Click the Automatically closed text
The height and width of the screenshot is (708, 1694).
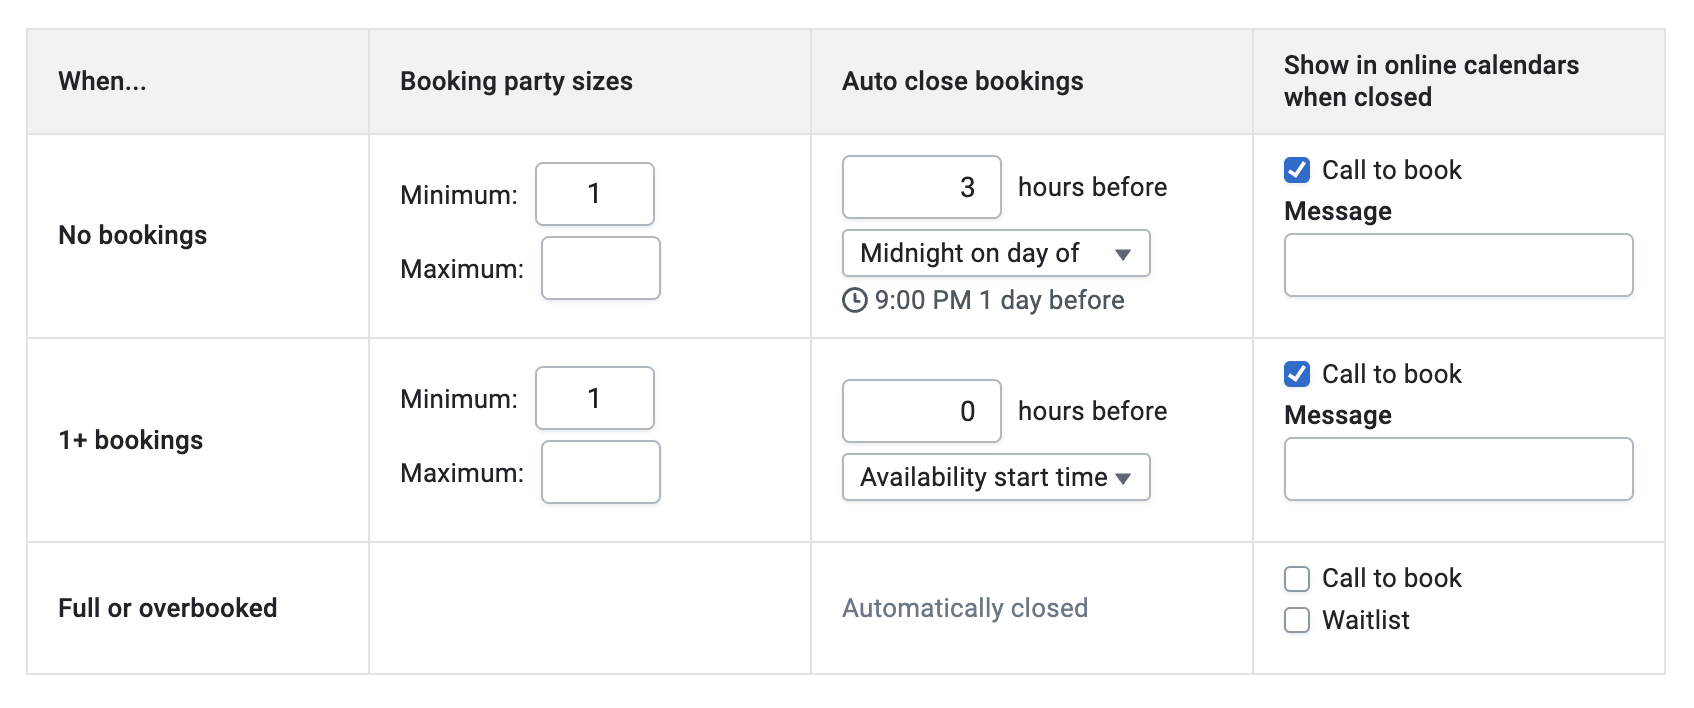(x=965, y=608)
